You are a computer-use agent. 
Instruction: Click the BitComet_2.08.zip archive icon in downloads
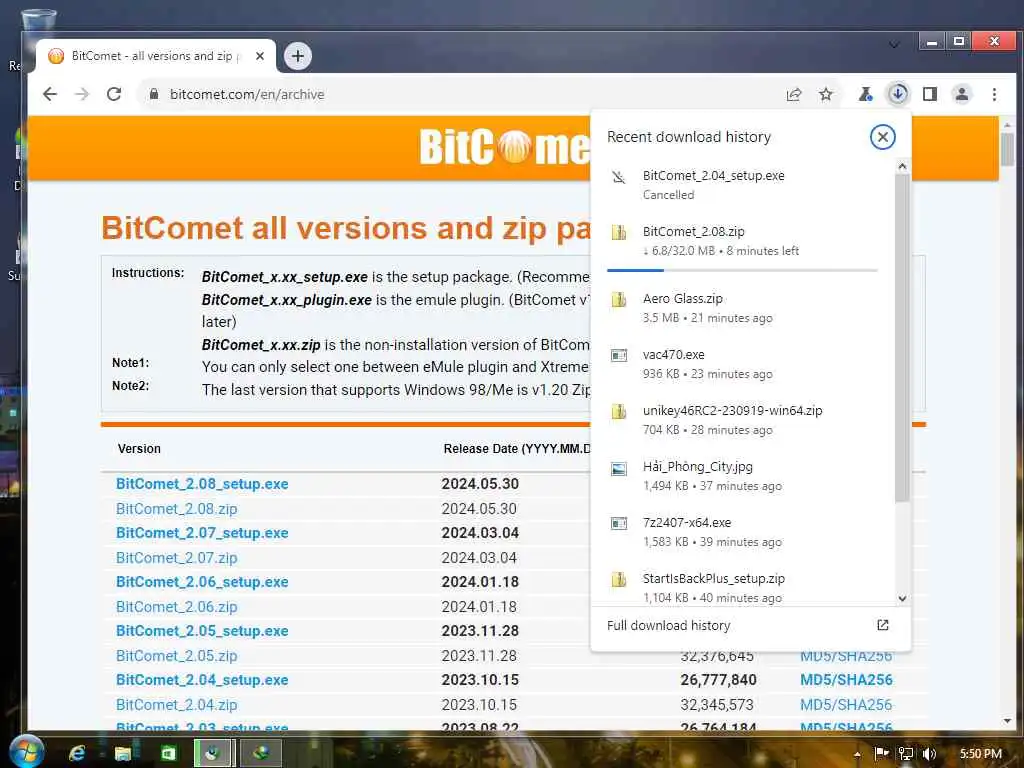pyautogui.click(x=618, y=232)
